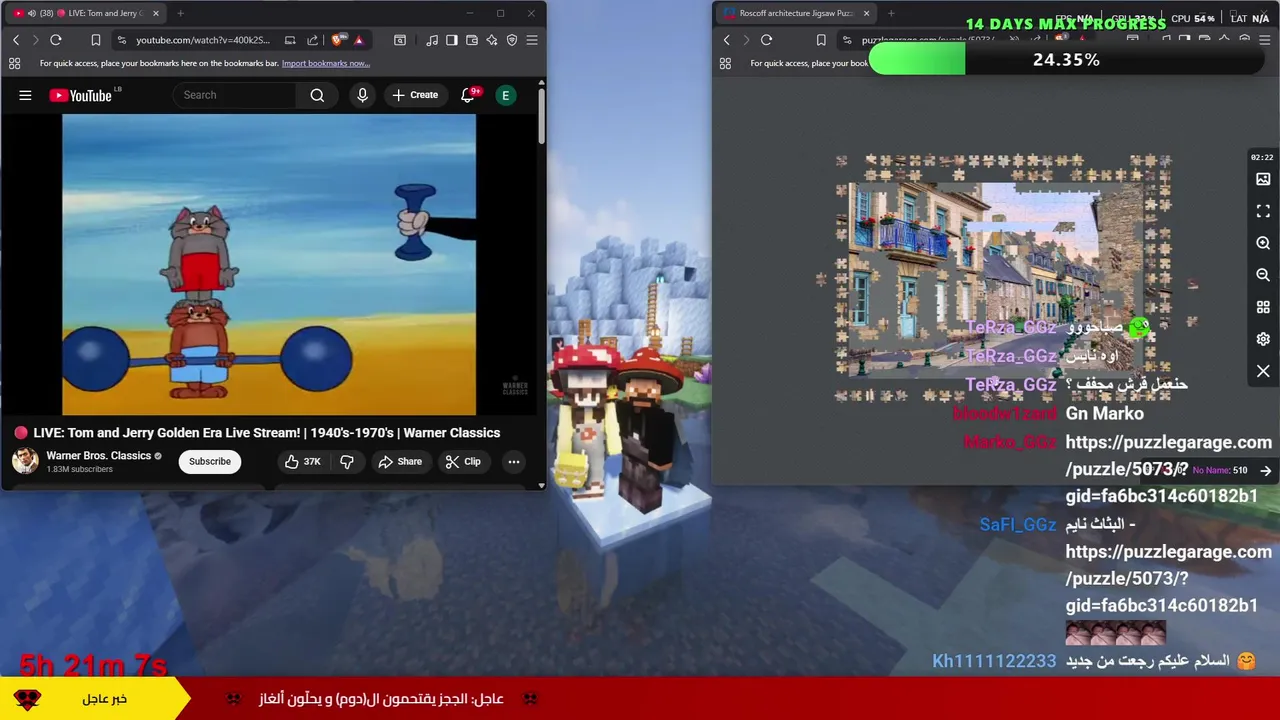Go back in the puzzle browser window
This screenshot has height=720, width=1280.
click(x=727, y=40)
